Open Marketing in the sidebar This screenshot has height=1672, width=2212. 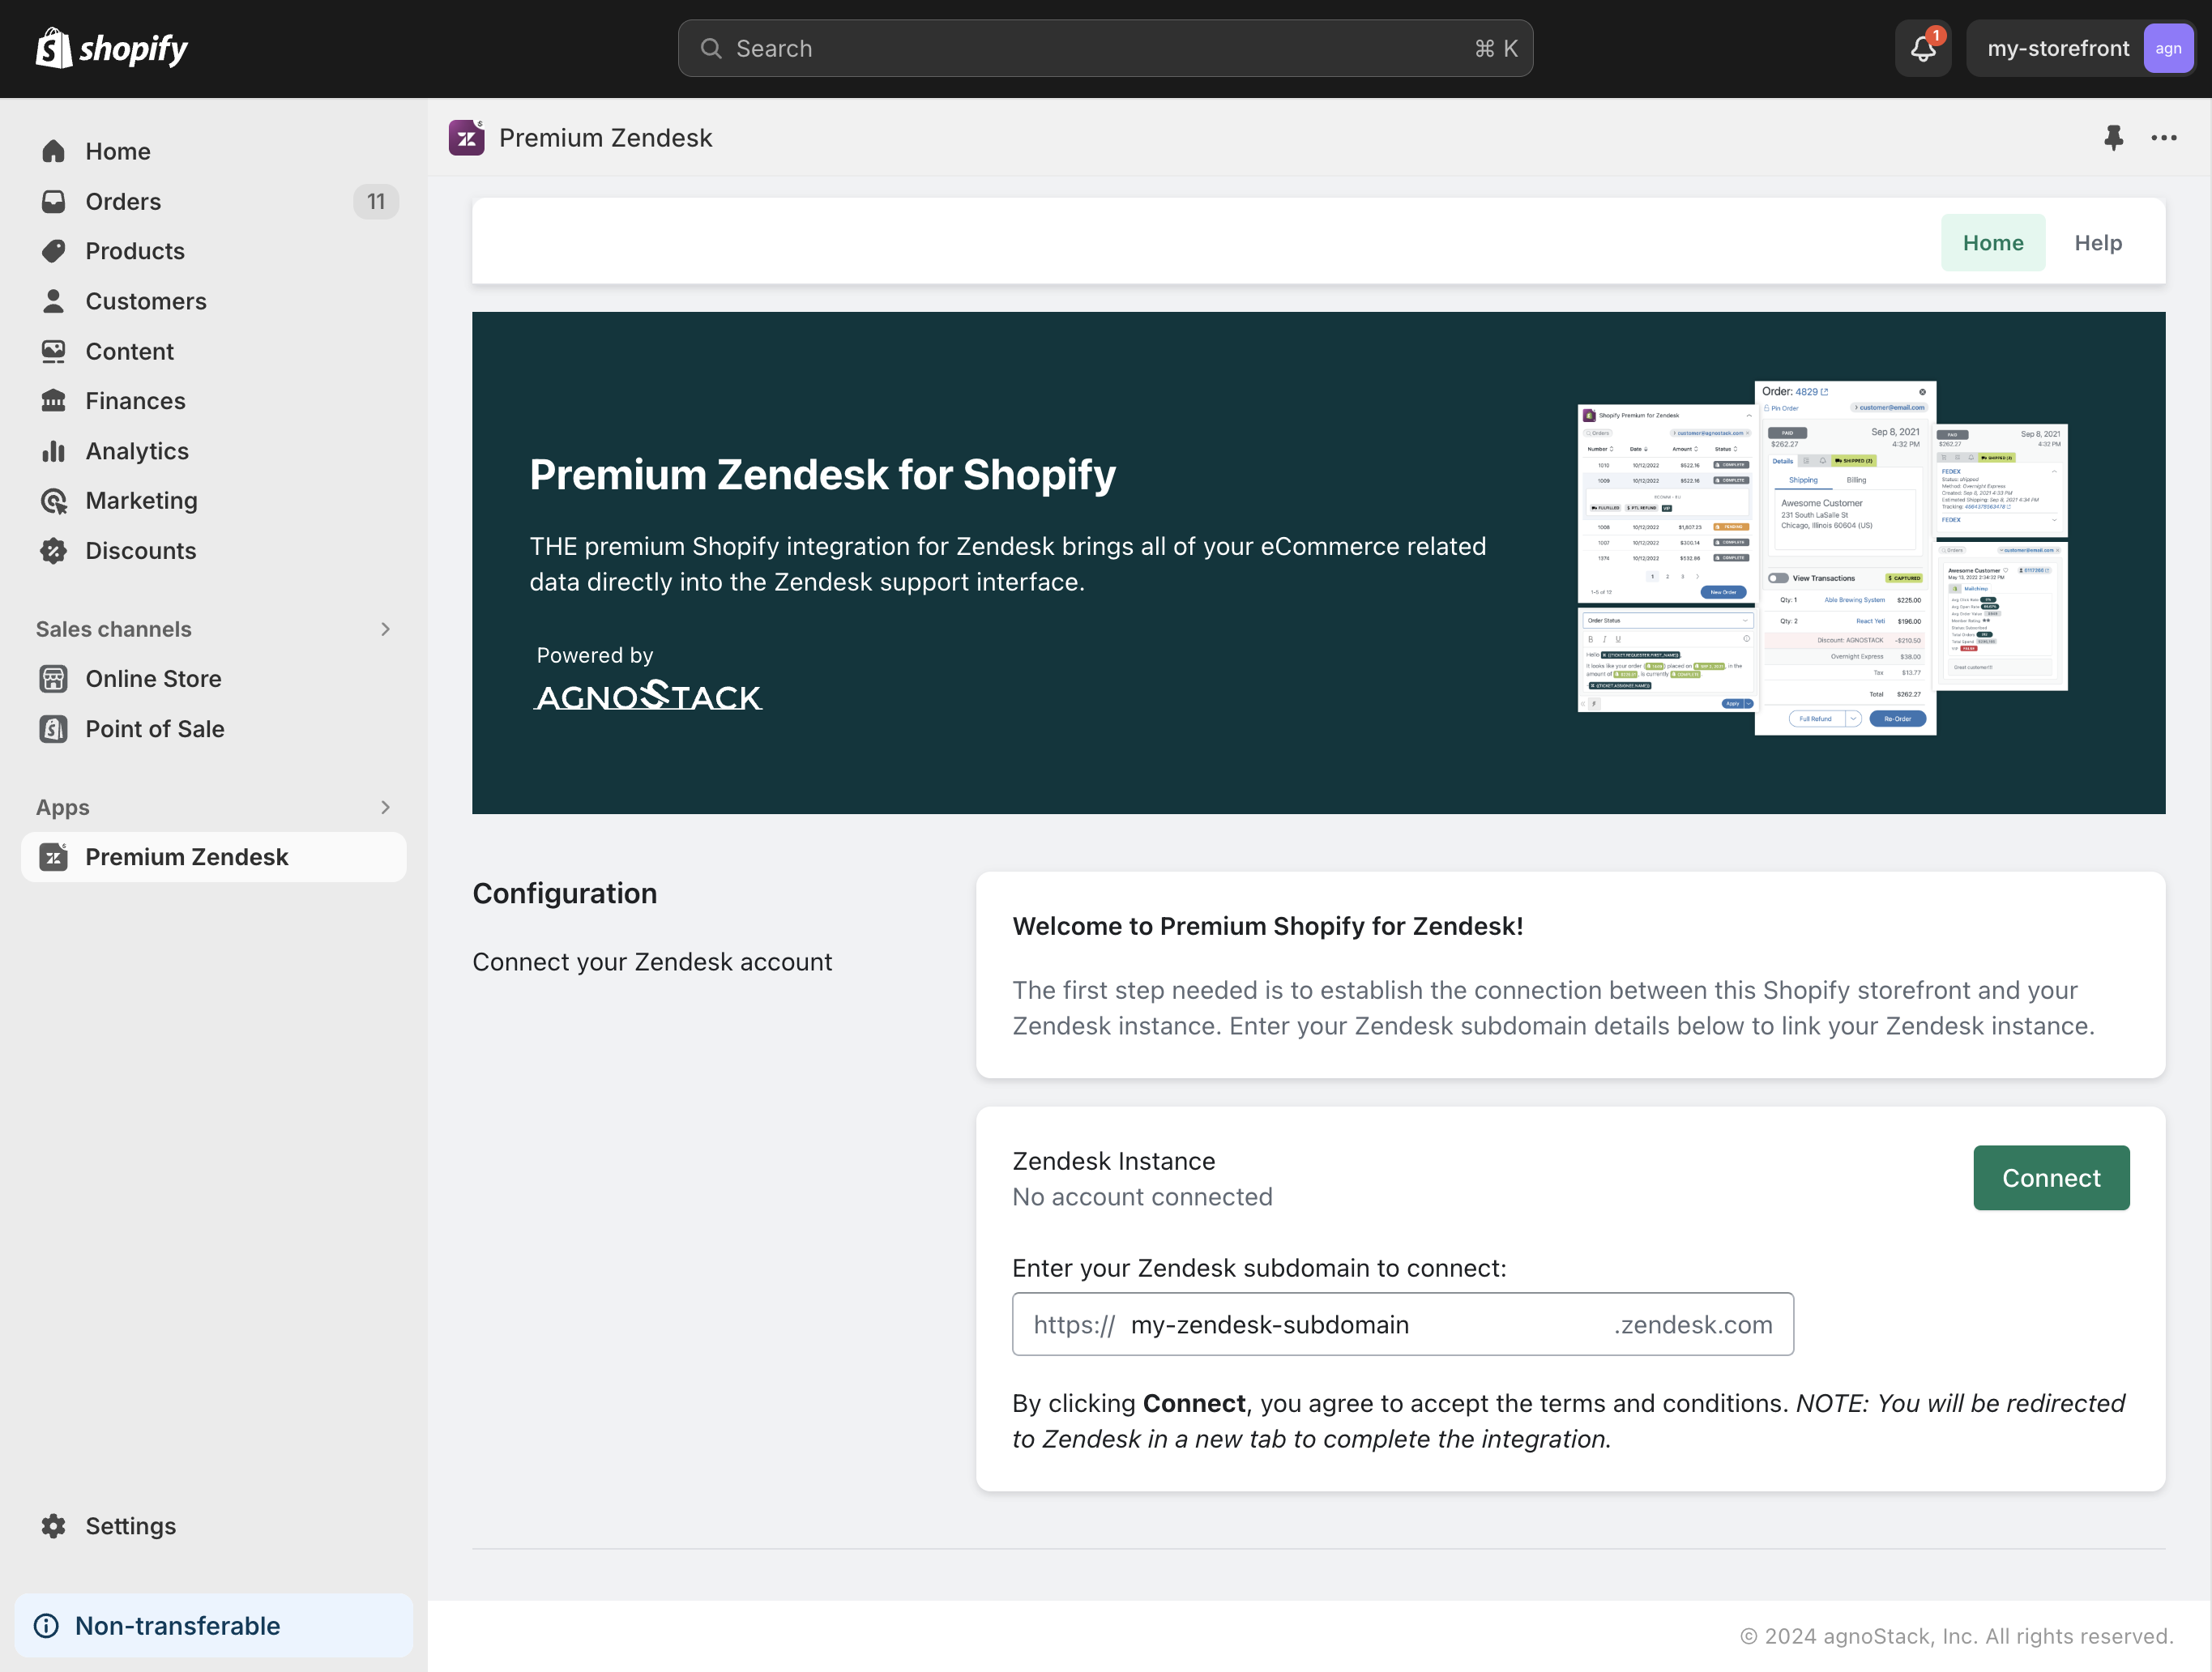214,501
